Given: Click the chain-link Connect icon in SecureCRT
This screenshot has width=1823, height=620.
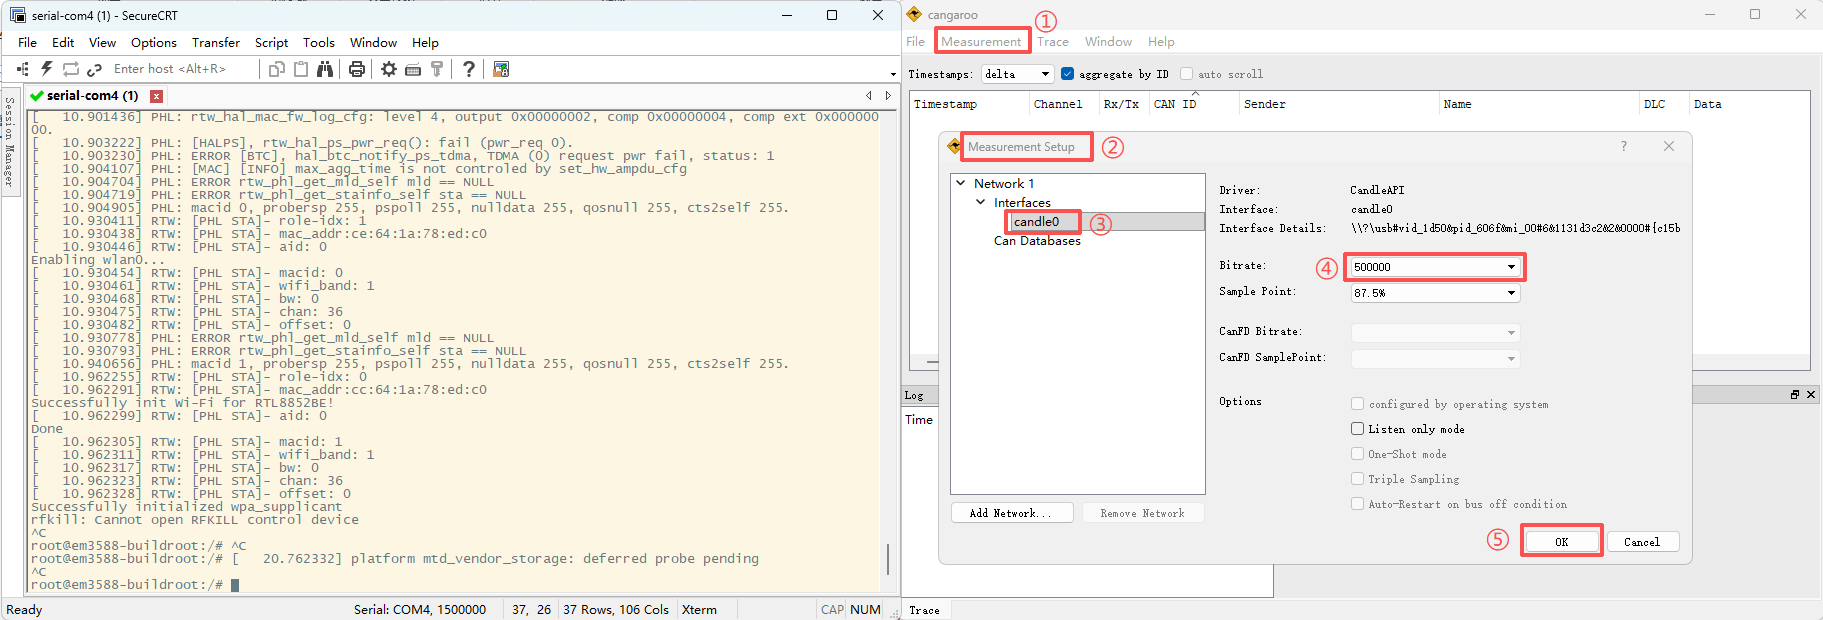Looking at the screenshot, I should 95,69.
